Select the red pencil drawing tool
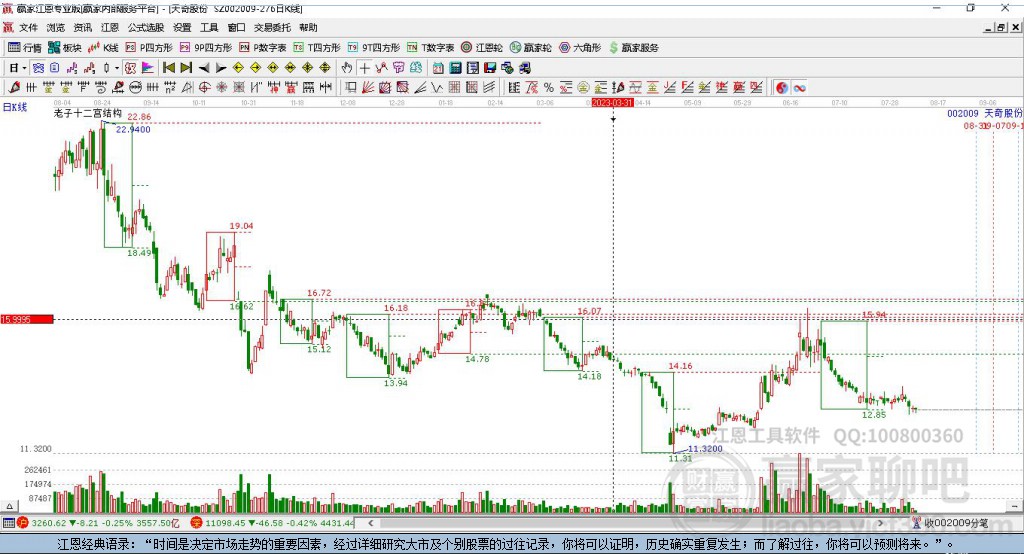Screen dimensions: 1024x554 [14, 88]
